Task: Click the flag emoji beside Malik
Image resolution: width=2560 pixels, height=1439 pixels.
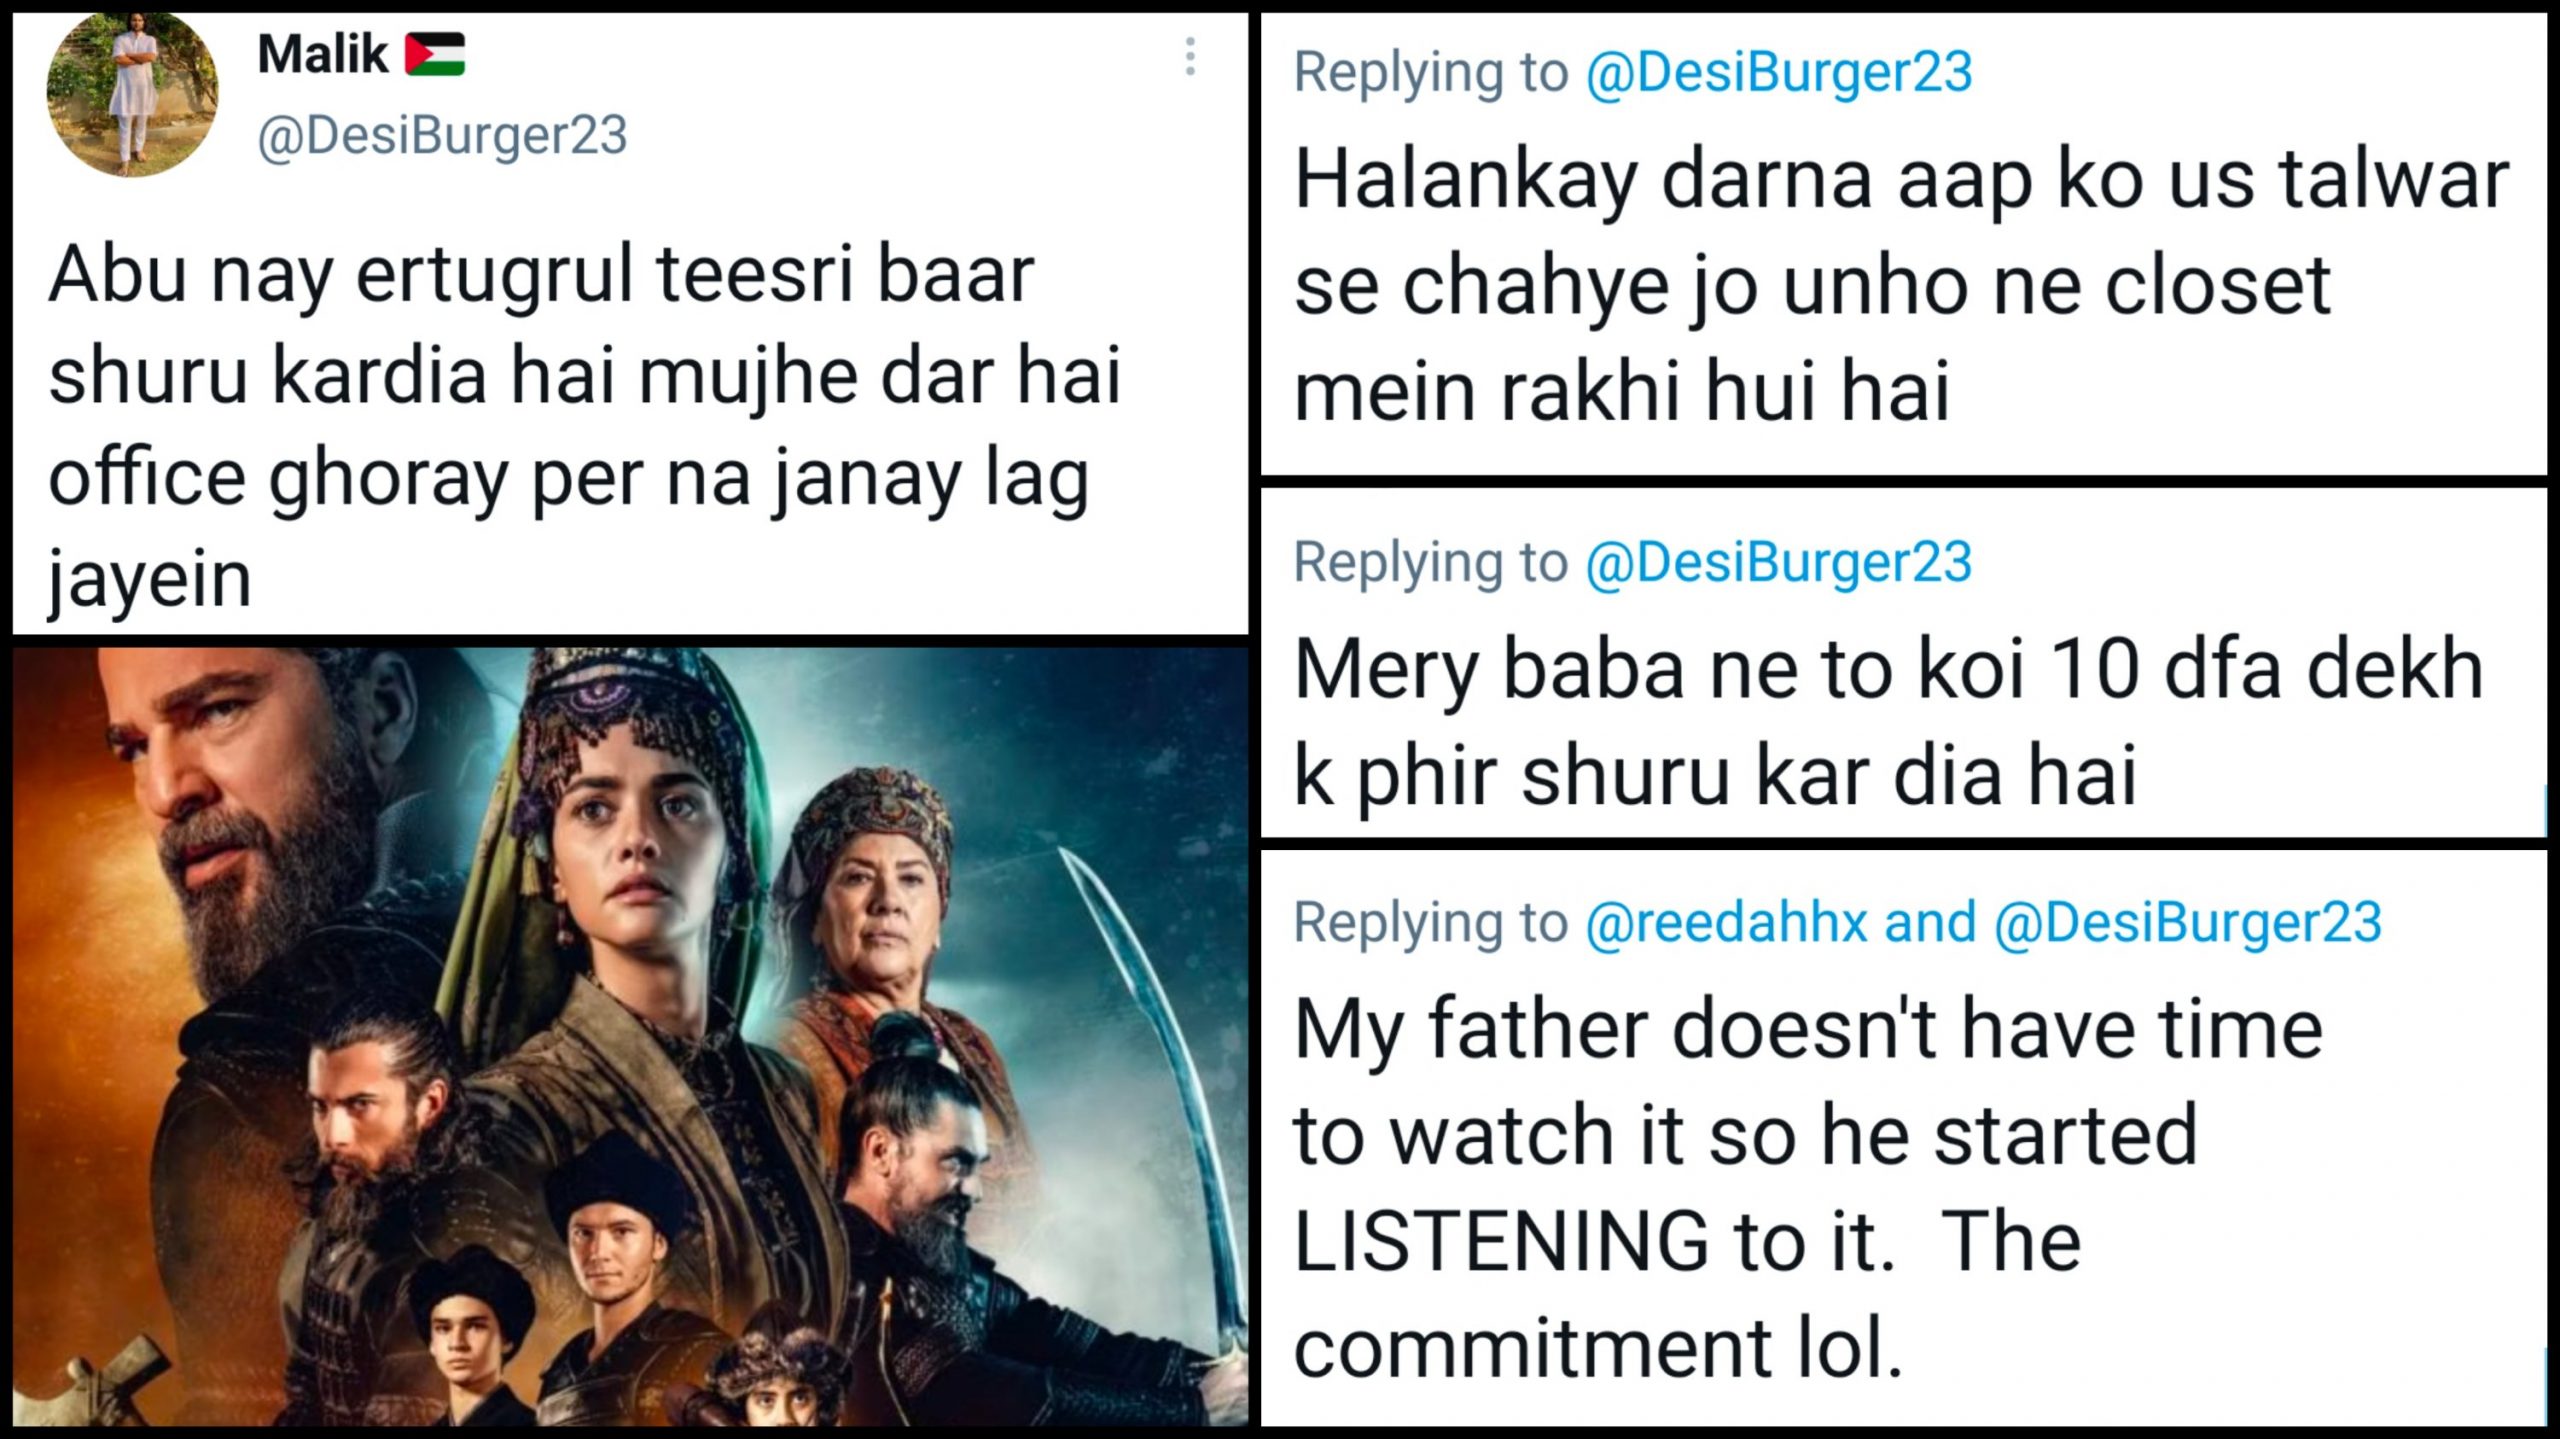Action: [435, 54]
